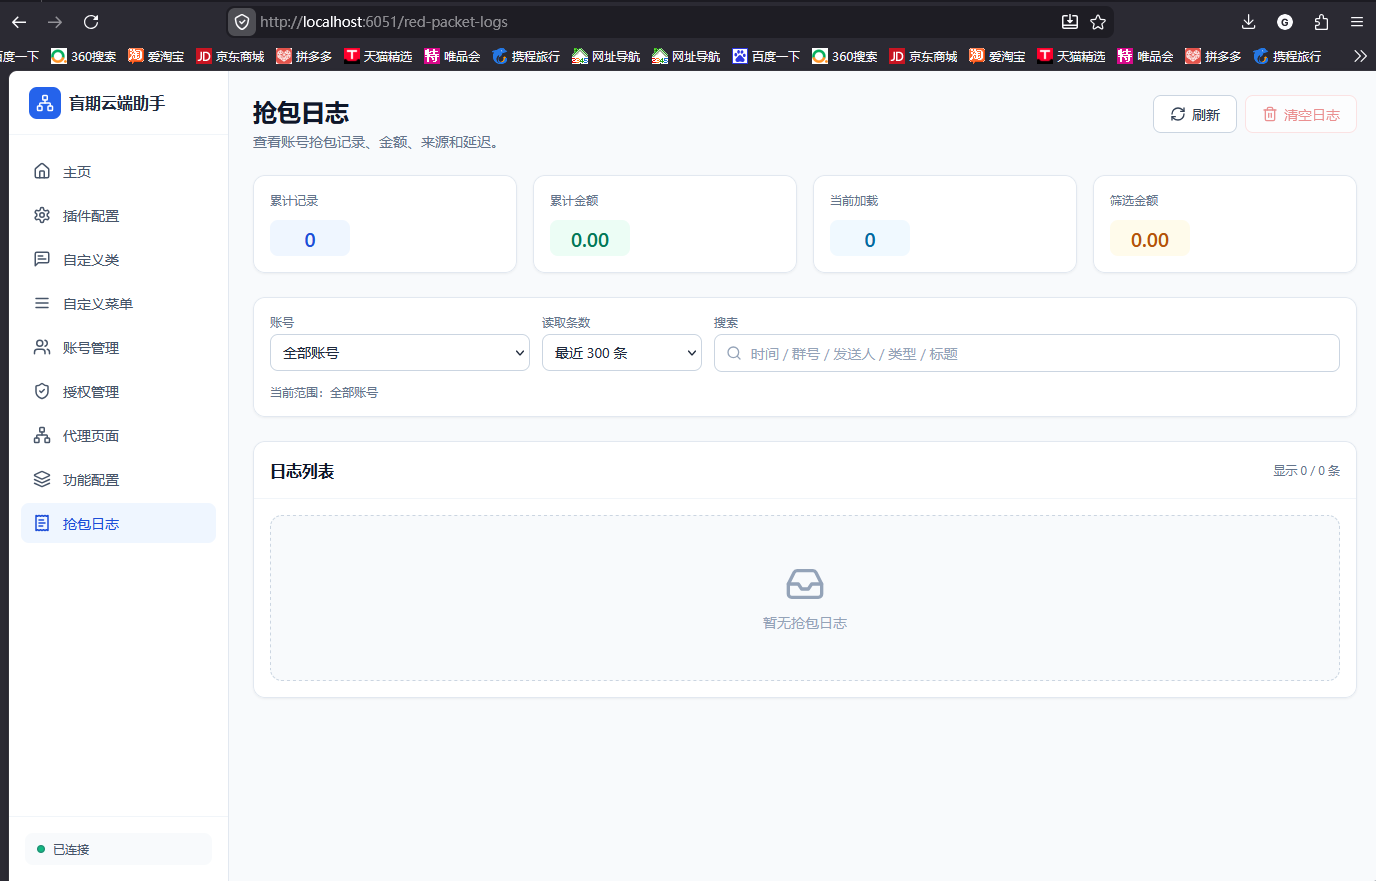Click the 筛选金额 value 0.00
The width and height of the screenshot is (1376, 881).
[1150, 239]
